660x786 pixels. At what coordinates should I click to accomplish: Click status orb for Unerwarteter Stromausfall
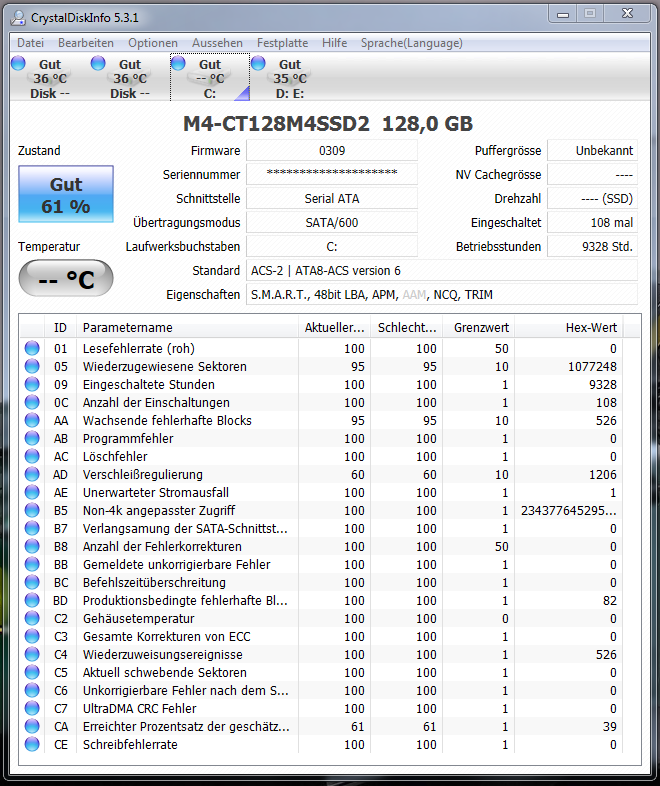coord(32,492)
